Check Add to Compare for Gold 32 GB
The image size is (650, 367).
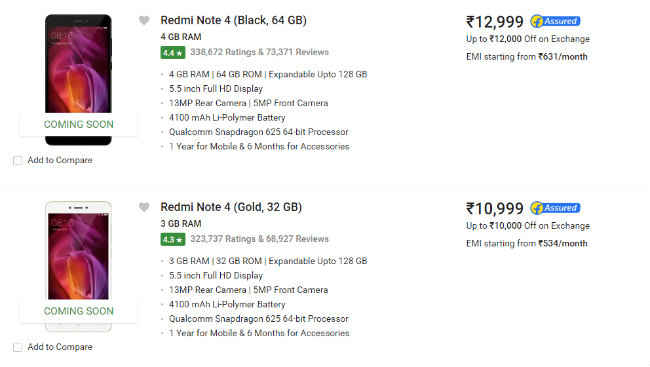[x=17, y=347]
